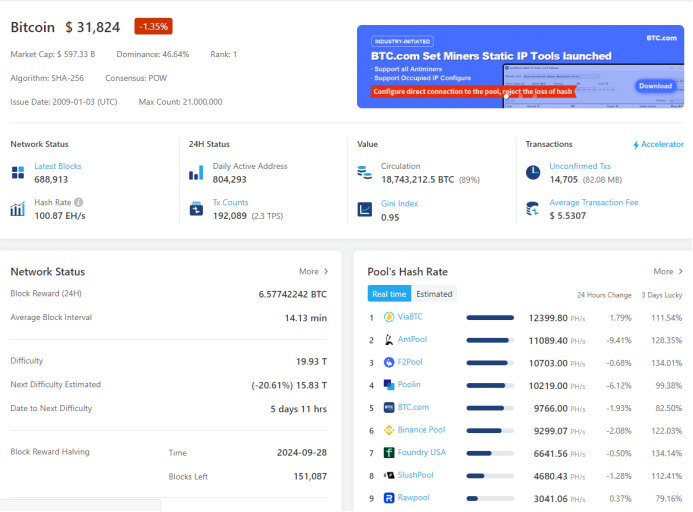693x512 pixels.
Task: Click the AntPool logo icon
Action: point(389,340)
